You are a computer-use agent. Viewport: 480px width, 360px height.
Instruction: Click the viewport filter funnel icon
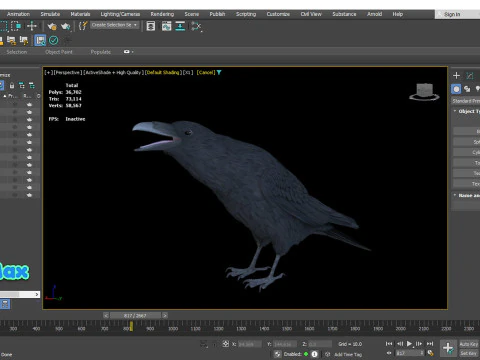(x=219, y=72)
